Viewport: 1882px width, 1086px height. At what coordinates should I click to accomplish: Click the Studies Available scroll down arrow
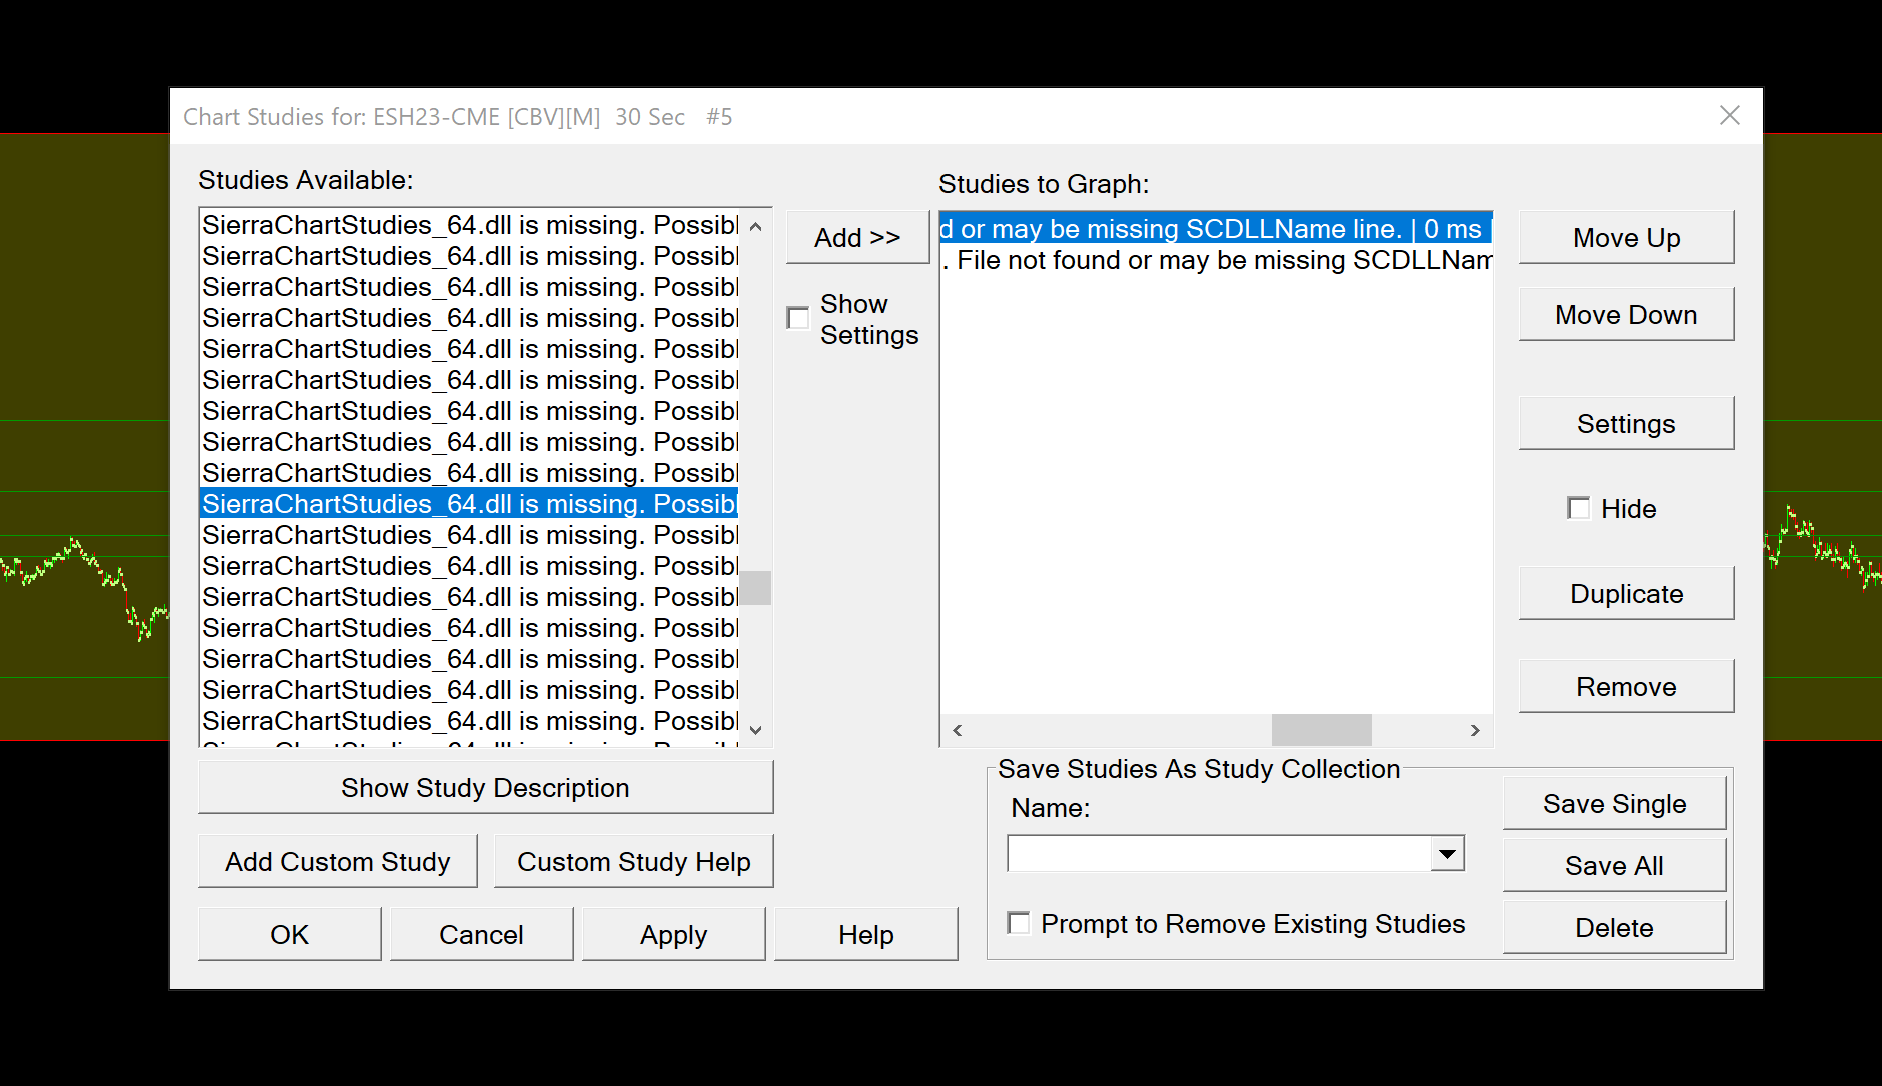pyautogui.click(x=755, y=730)
